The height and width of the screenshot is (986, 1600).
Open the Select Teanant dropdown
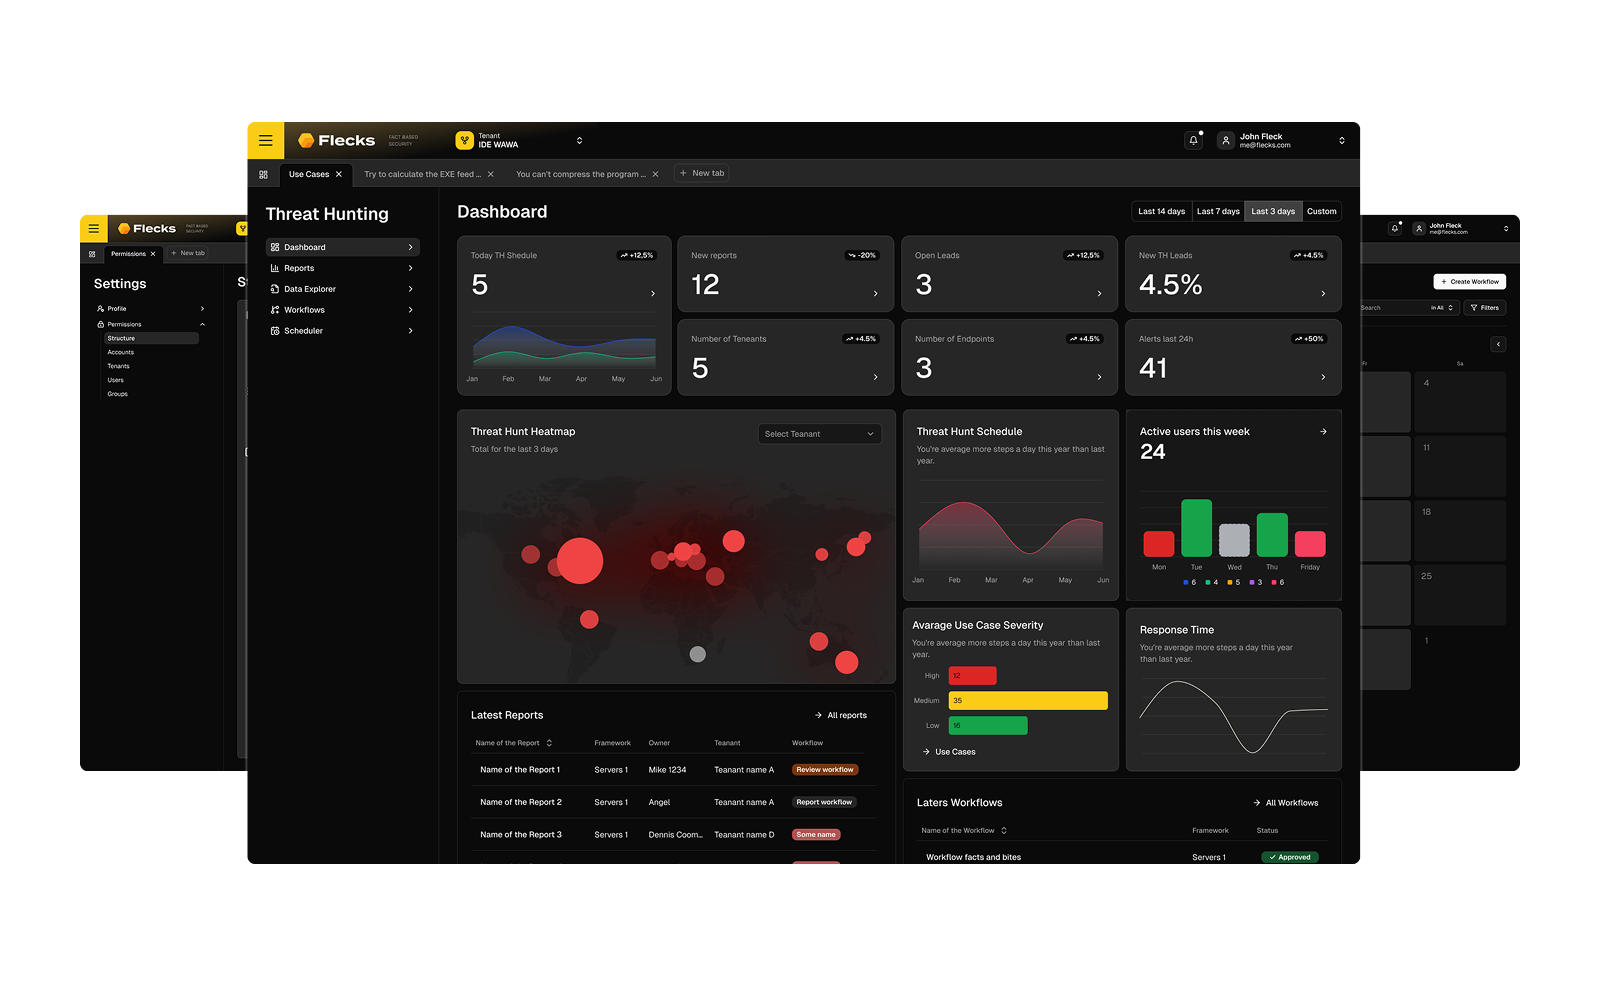click(819, 434)
